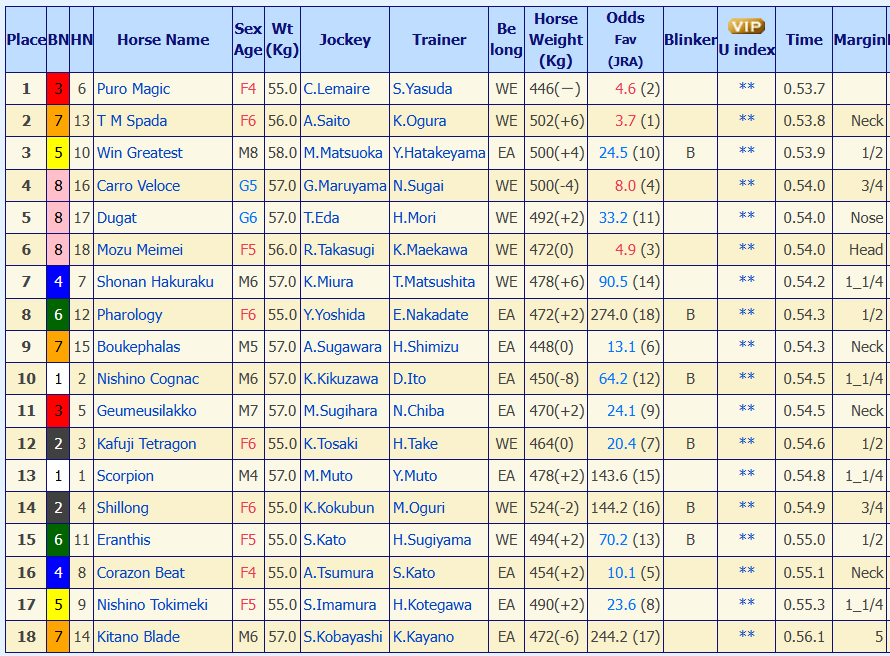The image size is (890, 656).
Task: Click jockey M.Matsuoka link
Action: coord(343,153)
